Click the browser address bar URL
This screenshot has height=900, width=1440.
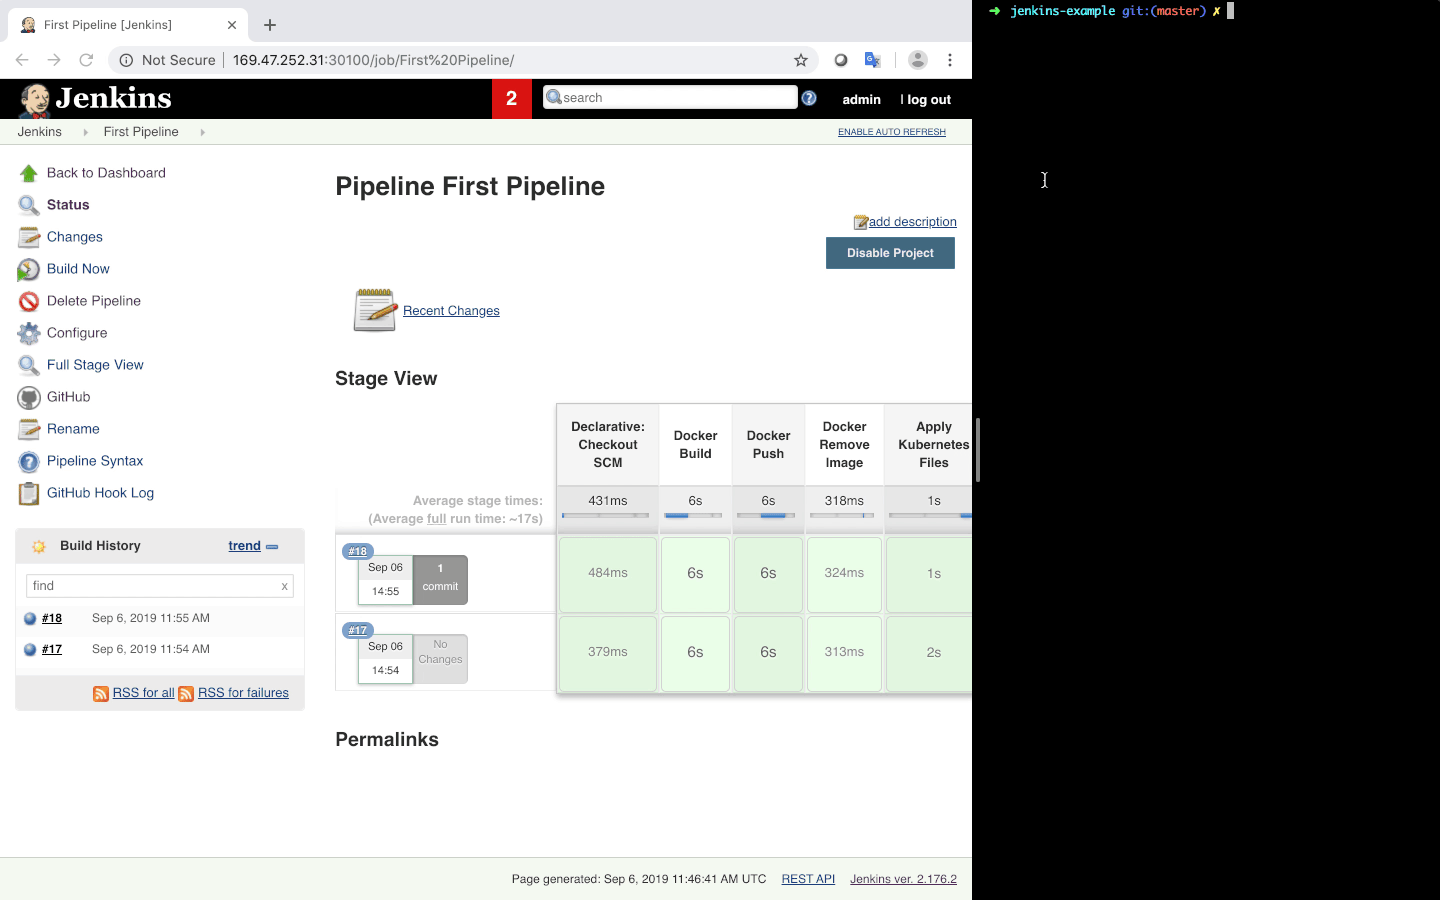[x=373, y=60]
